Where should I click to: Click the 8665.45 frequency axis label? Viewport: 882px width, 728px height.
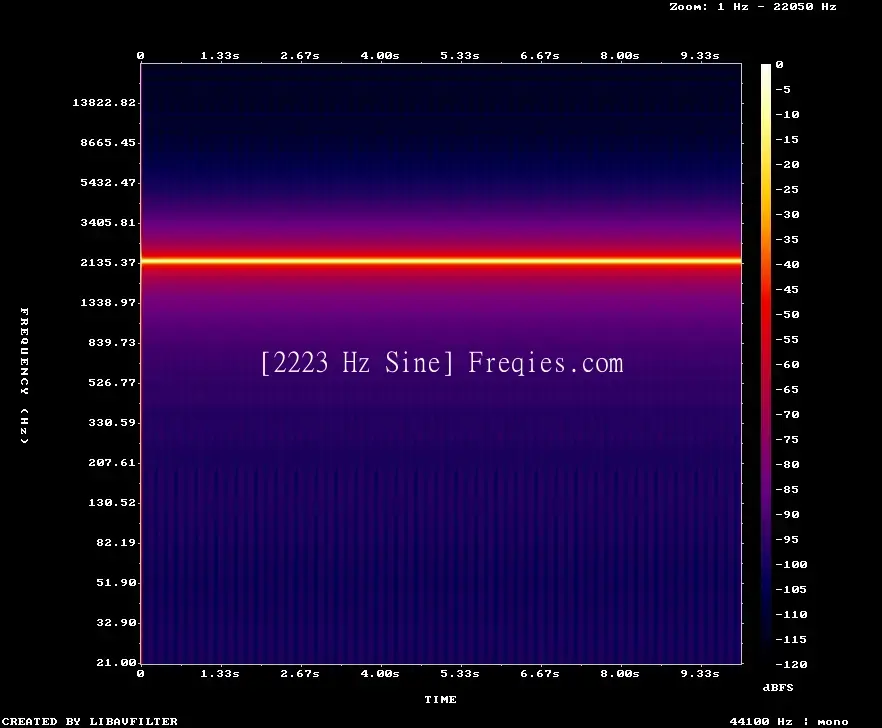(108, 142)
